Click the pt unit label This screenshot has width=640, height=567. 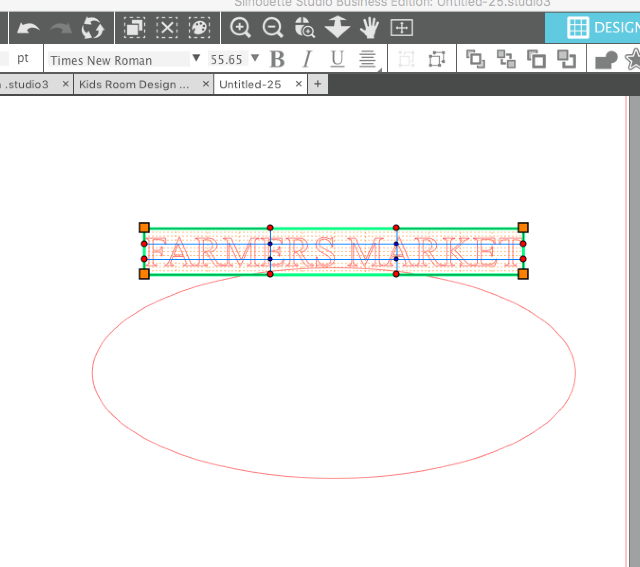pyautogui.click(x=23, y=58)
